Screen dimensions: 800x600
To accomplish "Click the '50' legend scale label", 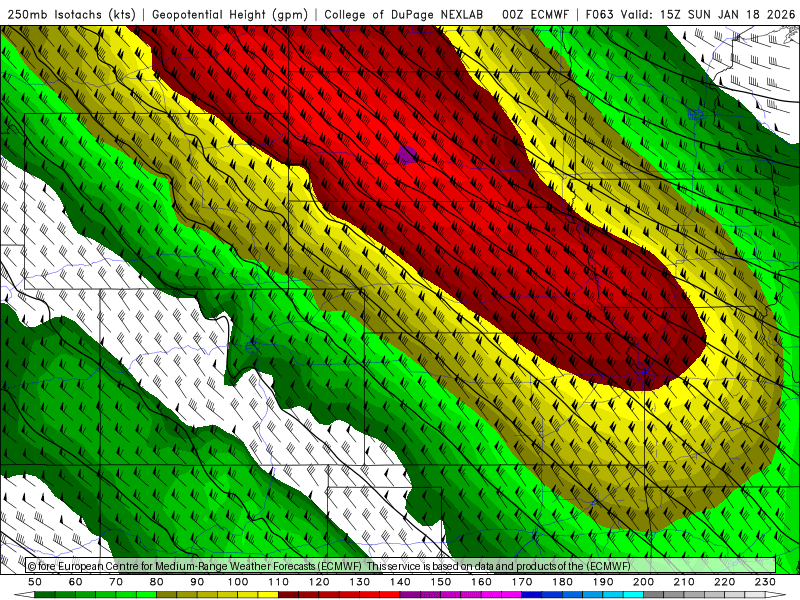I will (35, 582).
